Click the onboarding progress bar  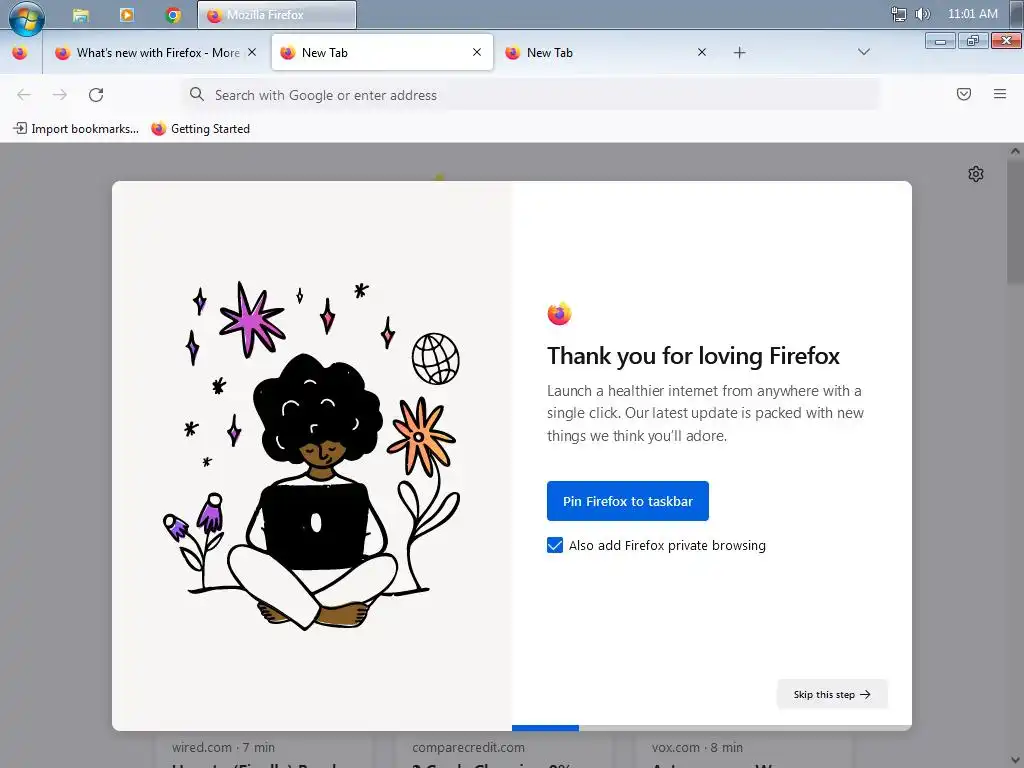coord(712,728)
